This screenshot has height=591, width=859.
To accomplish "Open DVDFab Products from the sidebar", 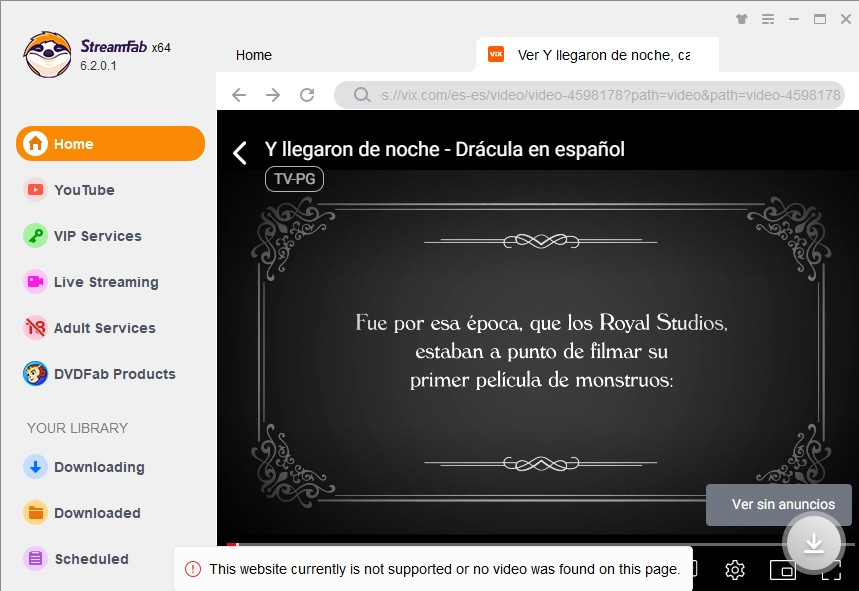I will point(114,374).
